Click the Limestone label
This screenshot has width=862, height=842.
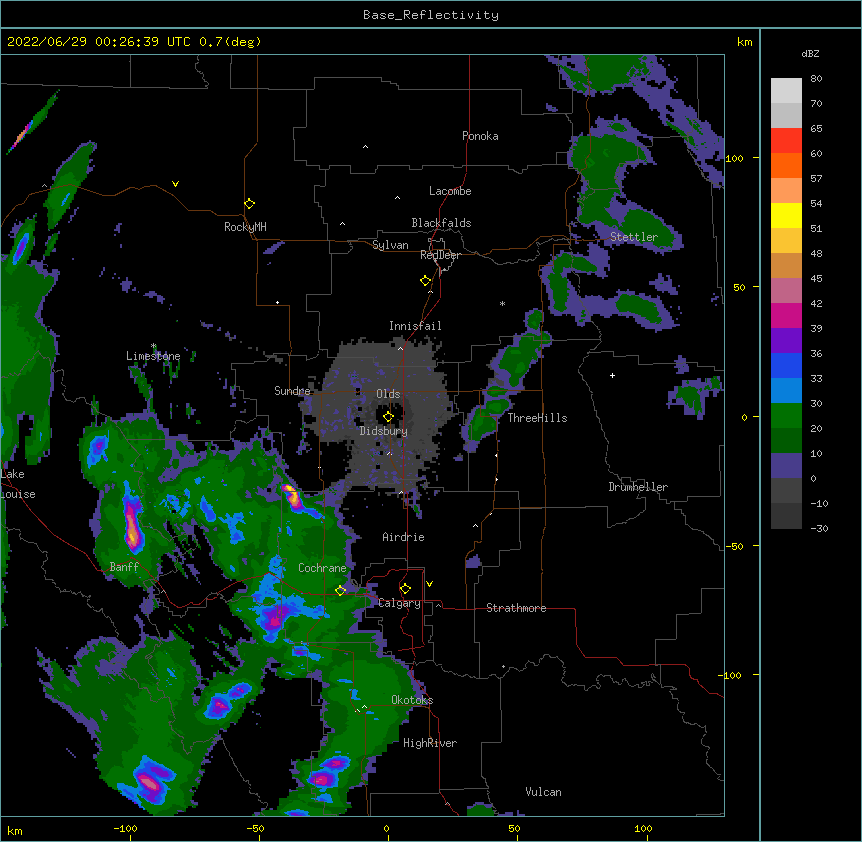pos(153,356)
